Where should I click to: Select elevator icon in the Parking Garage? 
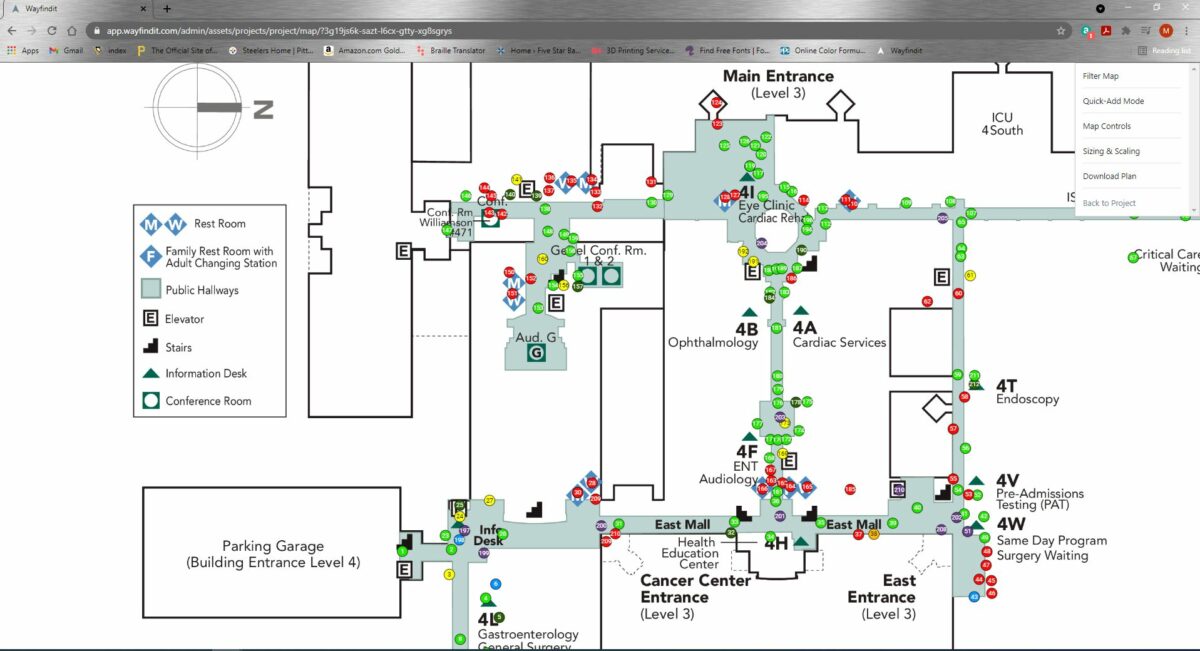[404, 570]
